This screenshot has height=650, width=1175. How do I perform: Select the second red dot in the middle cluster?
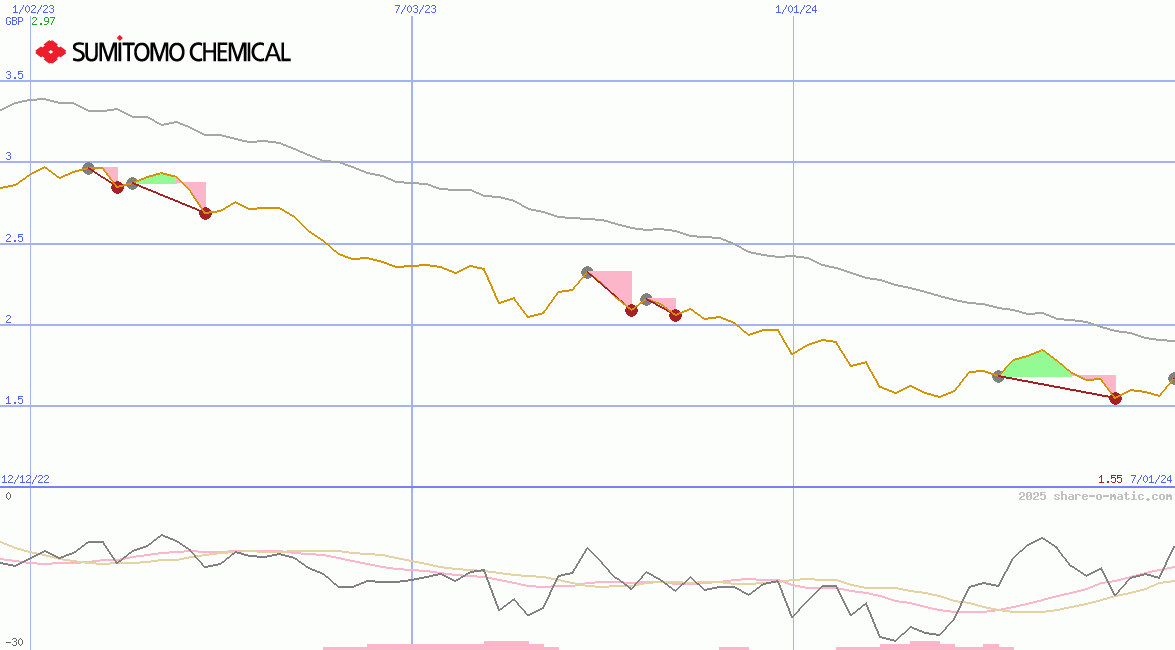tap(674, 314)
